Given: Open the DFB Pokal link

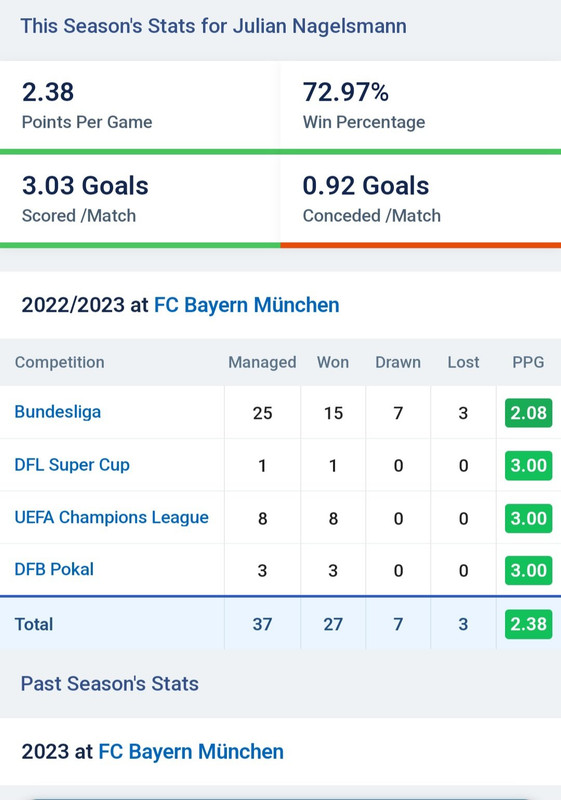Looking at the screenshot, I should click(54, 569).
